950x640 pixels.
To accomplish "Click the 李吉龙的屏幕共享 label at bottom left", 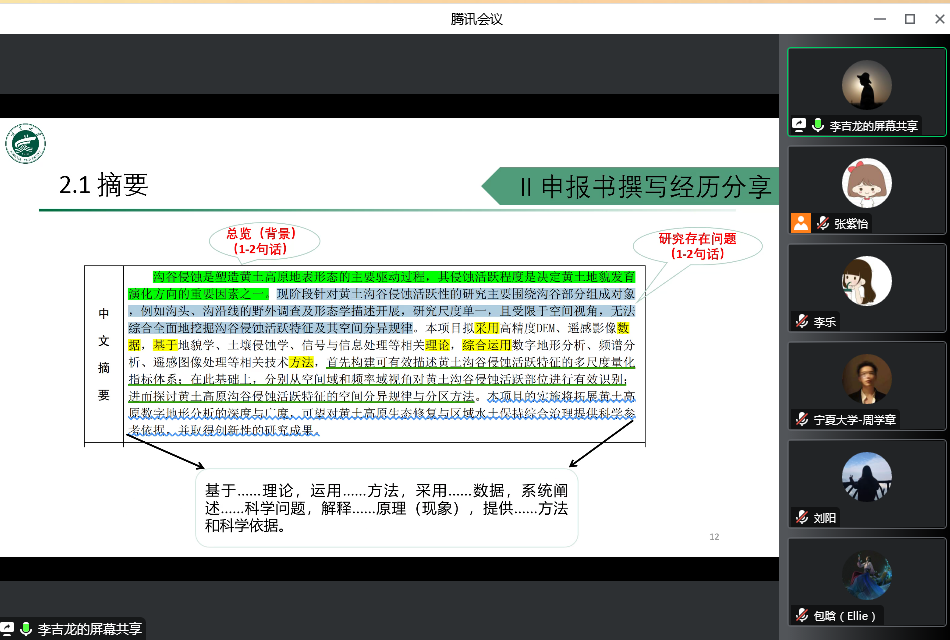I will click(x=89, y=630).
